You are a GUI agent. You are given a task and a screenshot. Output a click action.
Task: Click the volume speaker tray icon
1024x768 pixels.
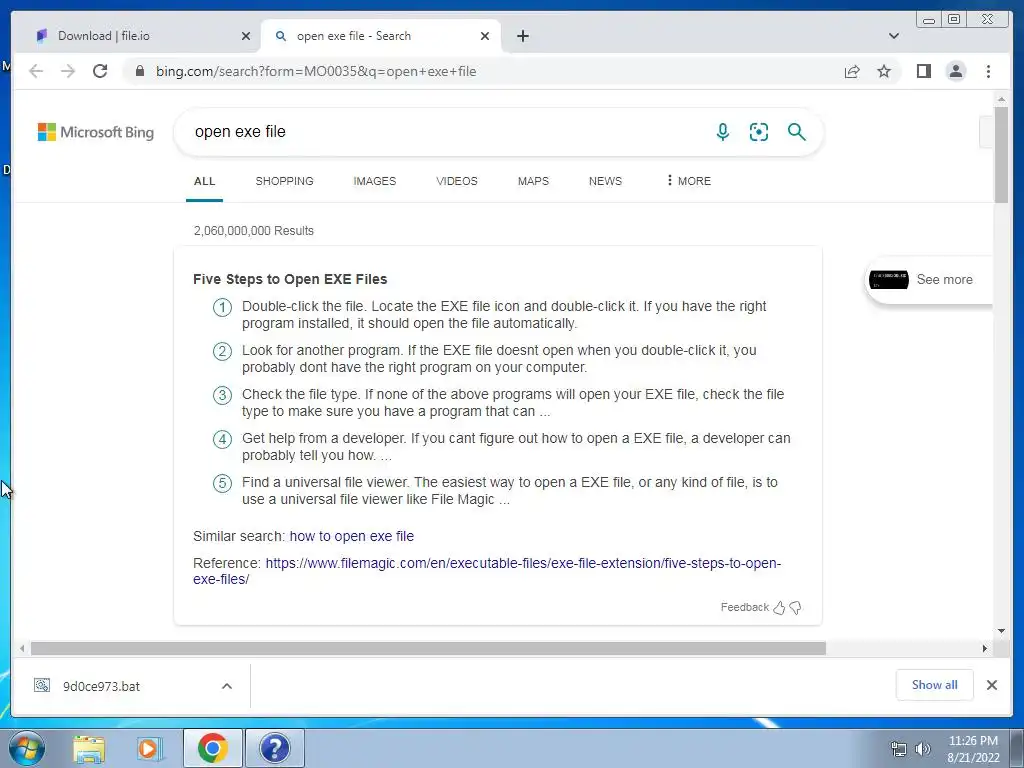(x=922, y=749)
